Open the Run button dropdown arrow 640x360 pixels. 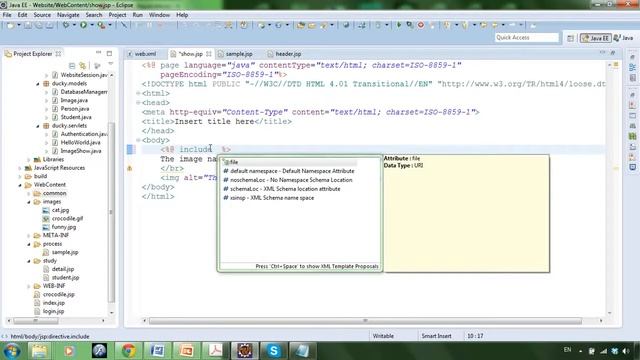pos(92,25)
